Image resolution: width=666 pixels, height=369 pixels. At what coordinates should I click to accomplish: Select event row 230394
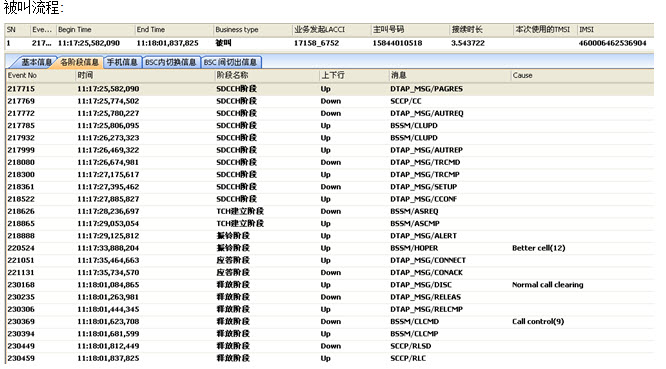330,334
